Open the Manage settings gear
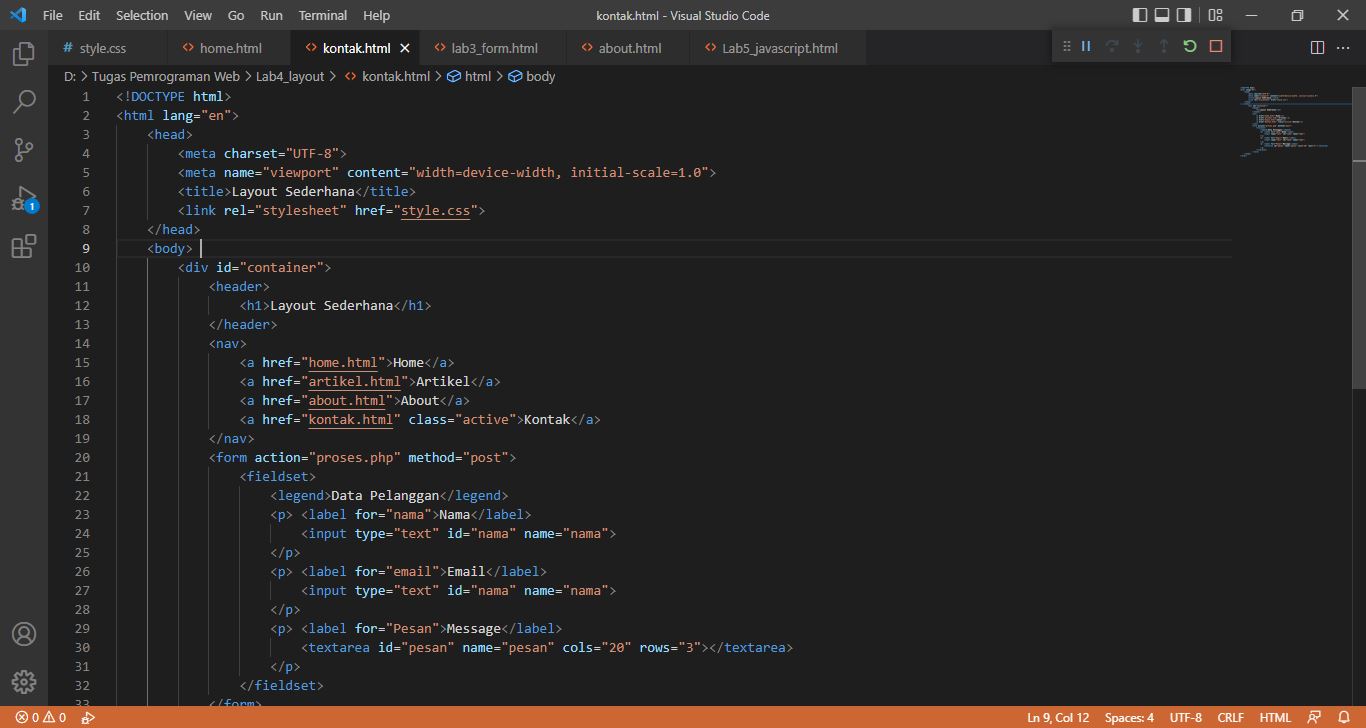1366x728 pixels. coord(24,683)
